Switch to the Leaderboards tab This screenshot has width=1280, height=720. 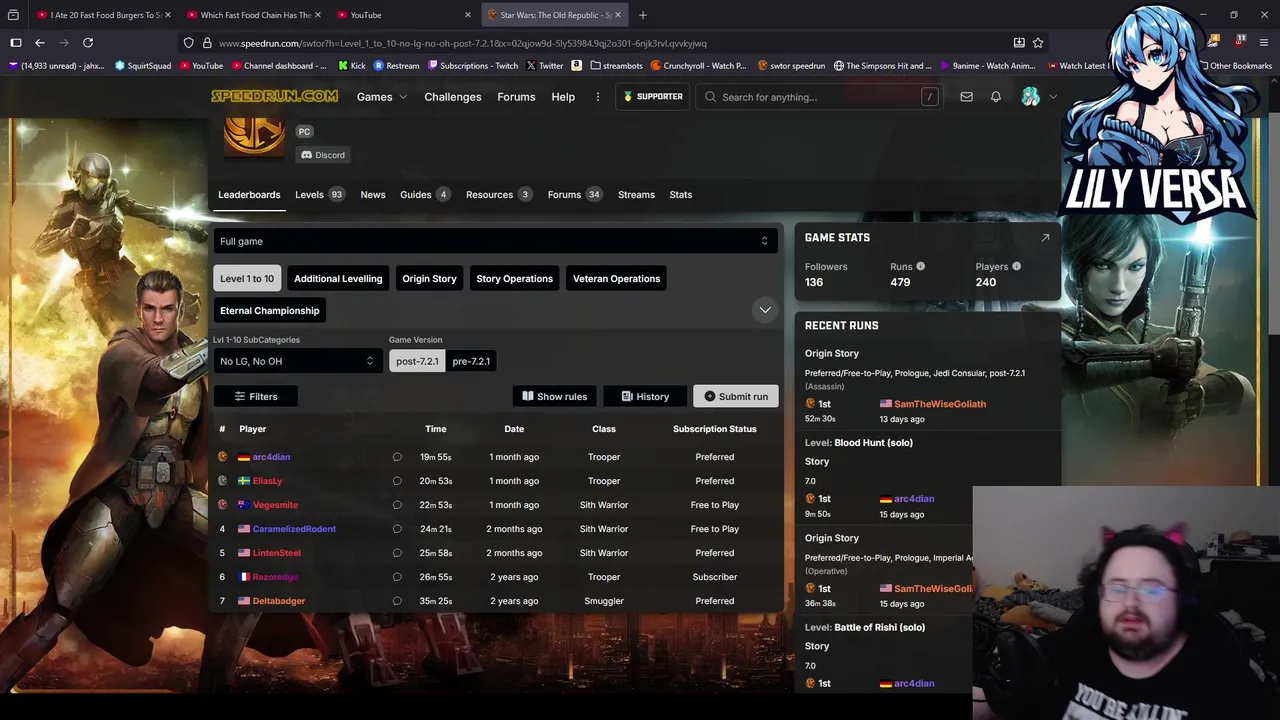[x=249, y=195]
